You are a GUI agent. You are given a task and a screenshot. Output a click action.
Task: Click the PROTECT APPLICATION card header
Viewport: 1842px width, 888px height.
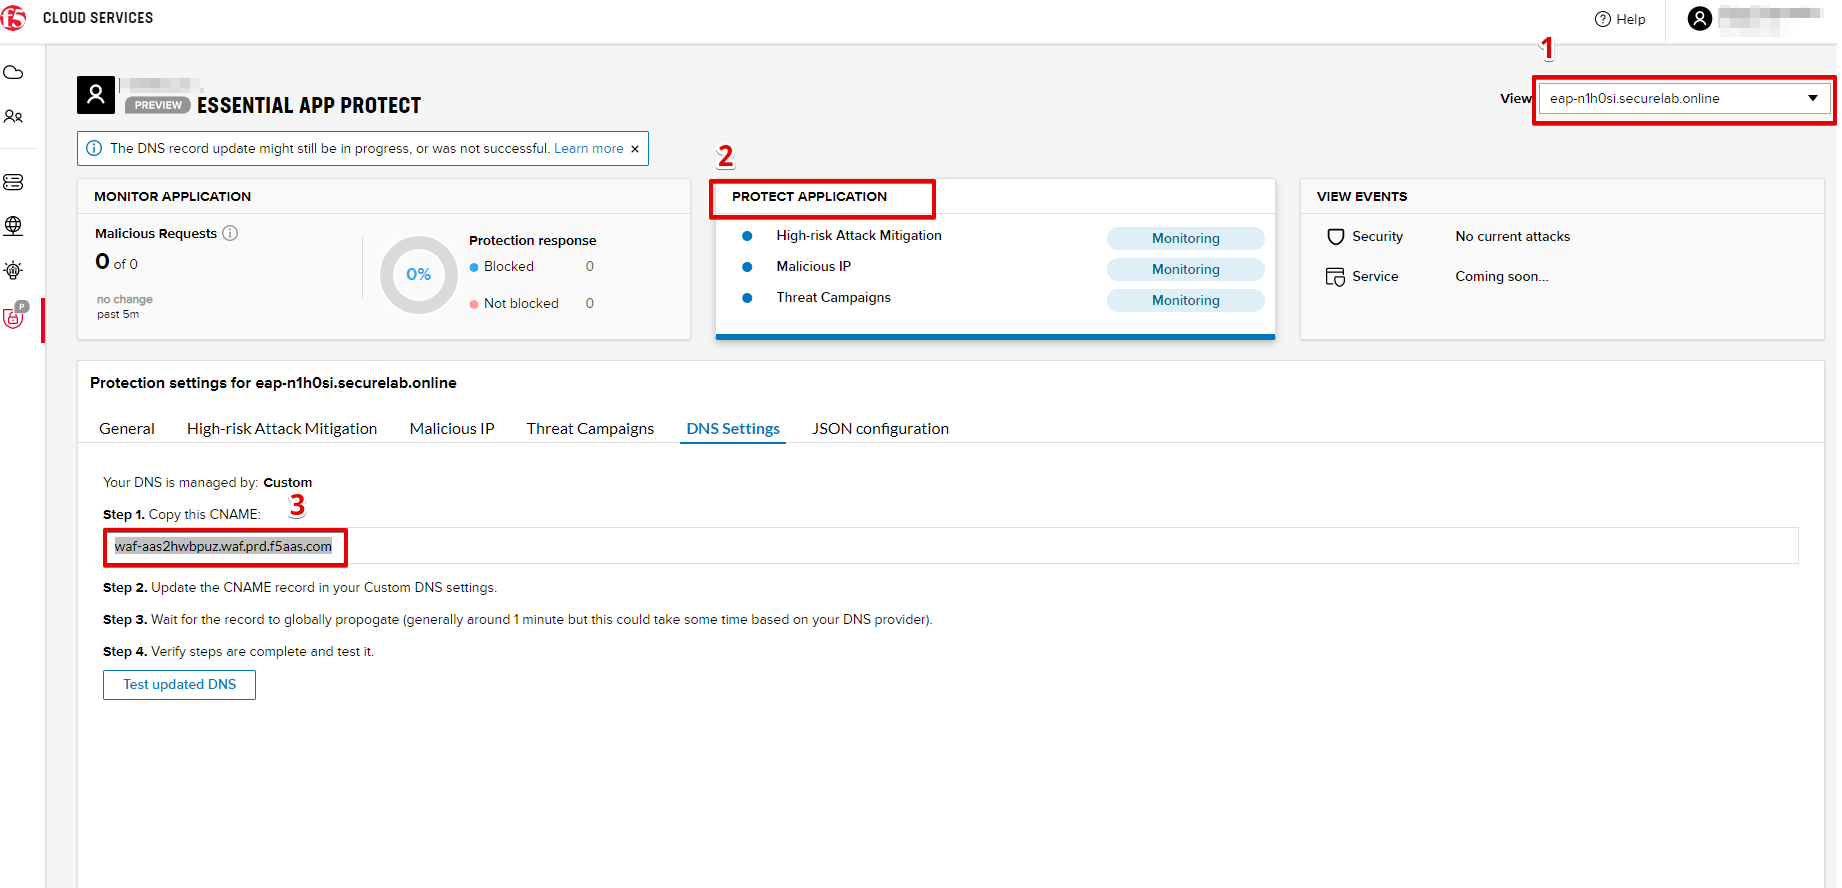pos(809,197)
